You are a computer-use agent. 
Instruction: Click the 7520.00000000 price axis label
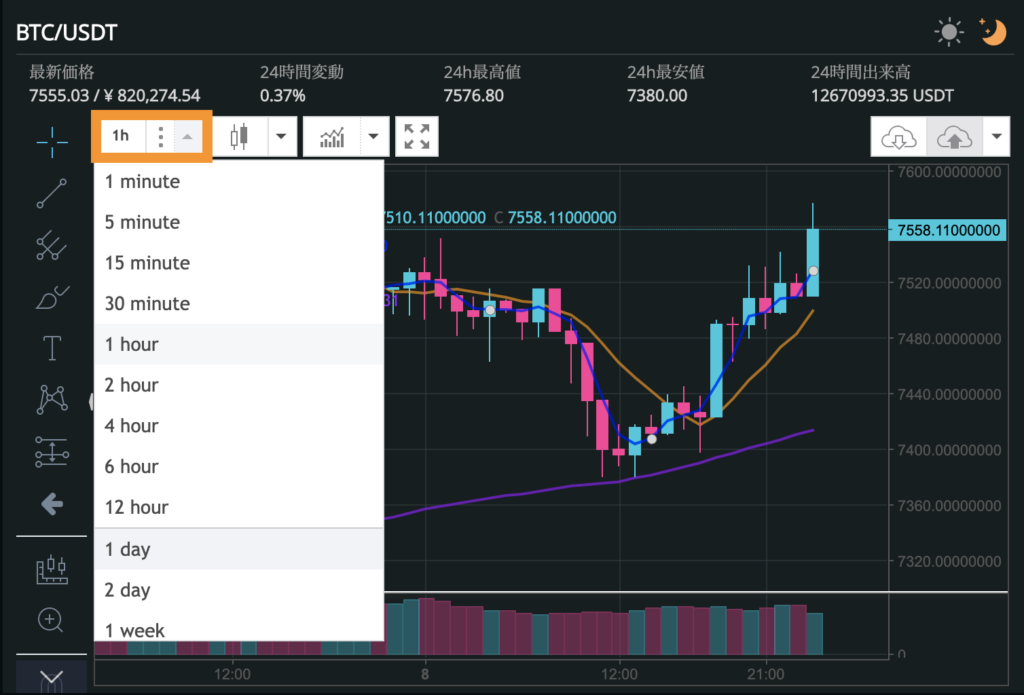[949, 283]
